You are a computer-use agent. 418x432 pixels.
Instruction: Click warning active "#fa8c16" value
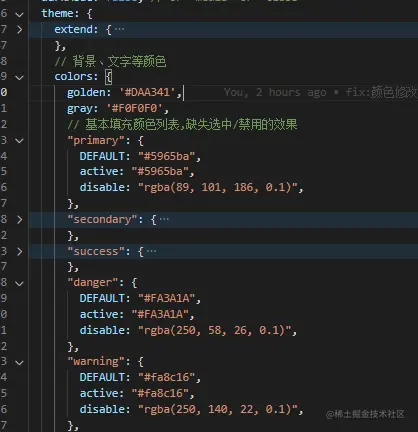point(160,393)
